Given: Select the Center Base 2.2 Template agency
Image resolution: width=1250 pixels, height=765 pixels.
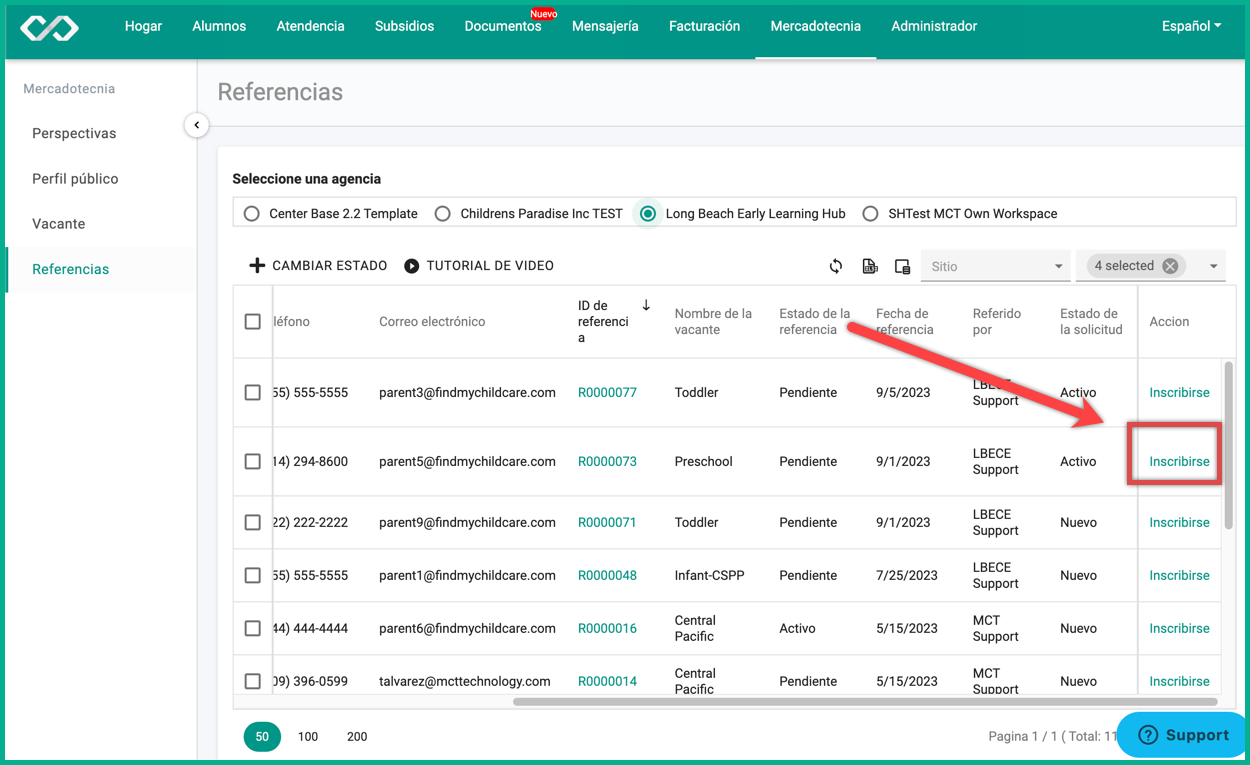Looking at the screenshot, I should (252, 214).
